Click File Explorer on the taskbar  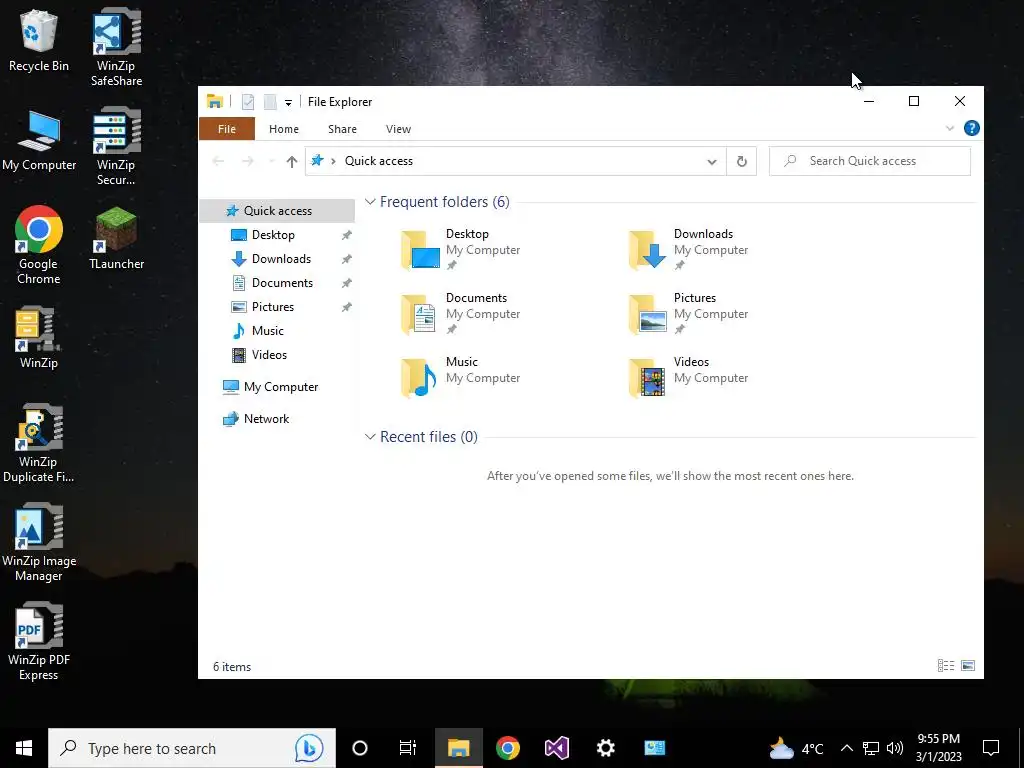click(x=458, y=748)
